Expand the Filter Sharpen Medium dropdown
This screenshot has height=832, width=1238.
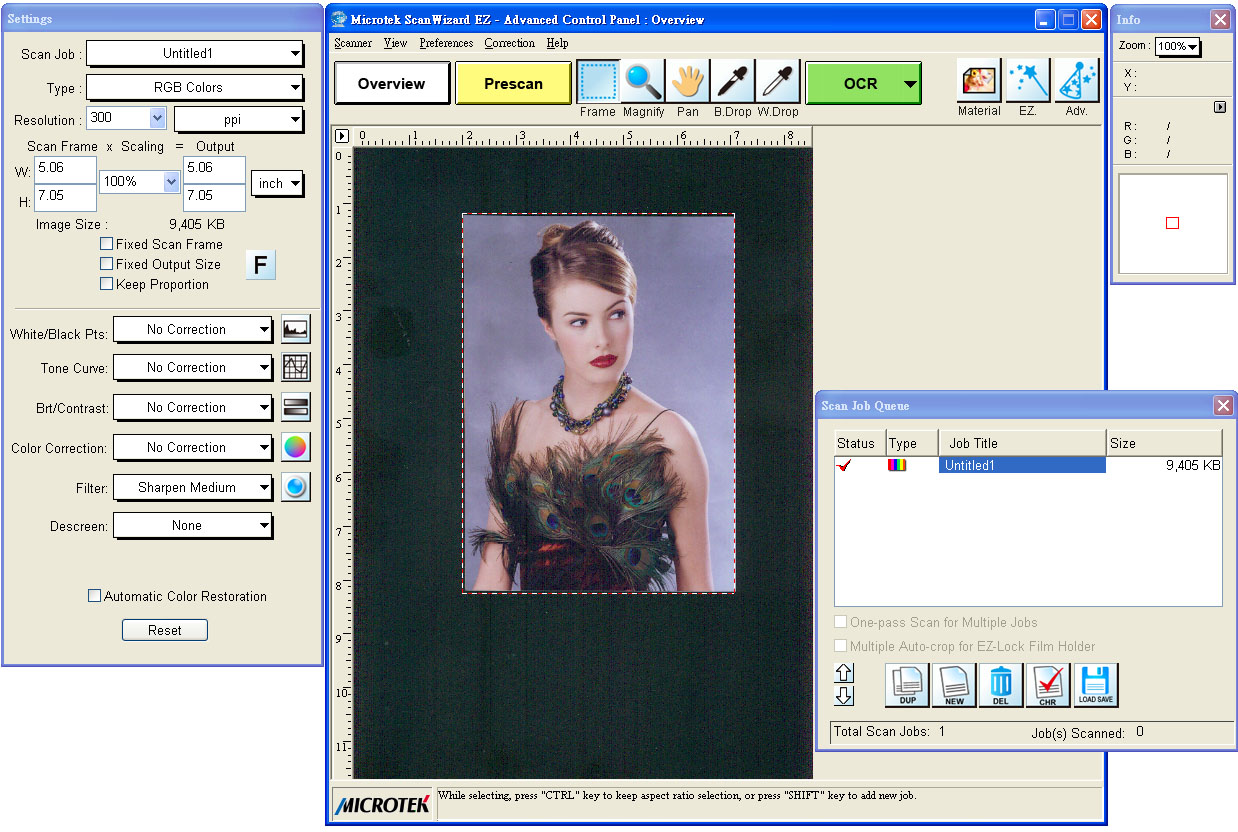193,488
